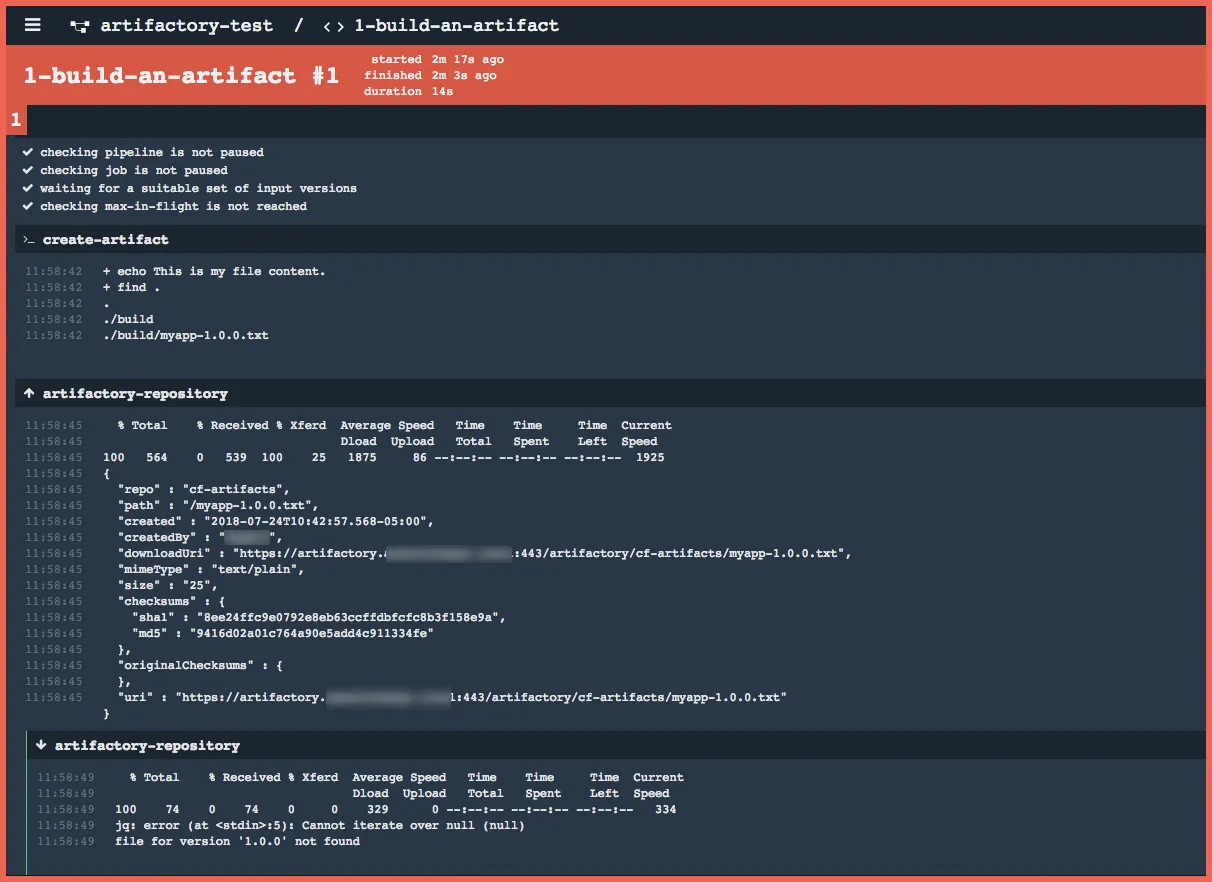Click the '+ find .' log line
1212x882 pixels.
(131, 288)
